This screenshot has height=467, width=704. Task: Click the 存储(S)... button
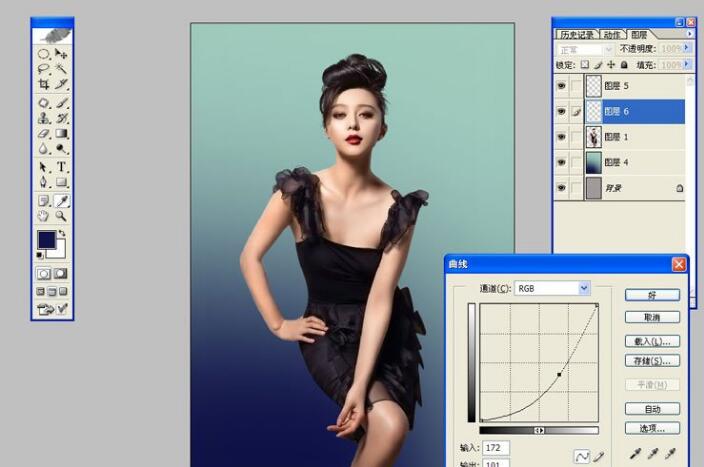[652, 361]
